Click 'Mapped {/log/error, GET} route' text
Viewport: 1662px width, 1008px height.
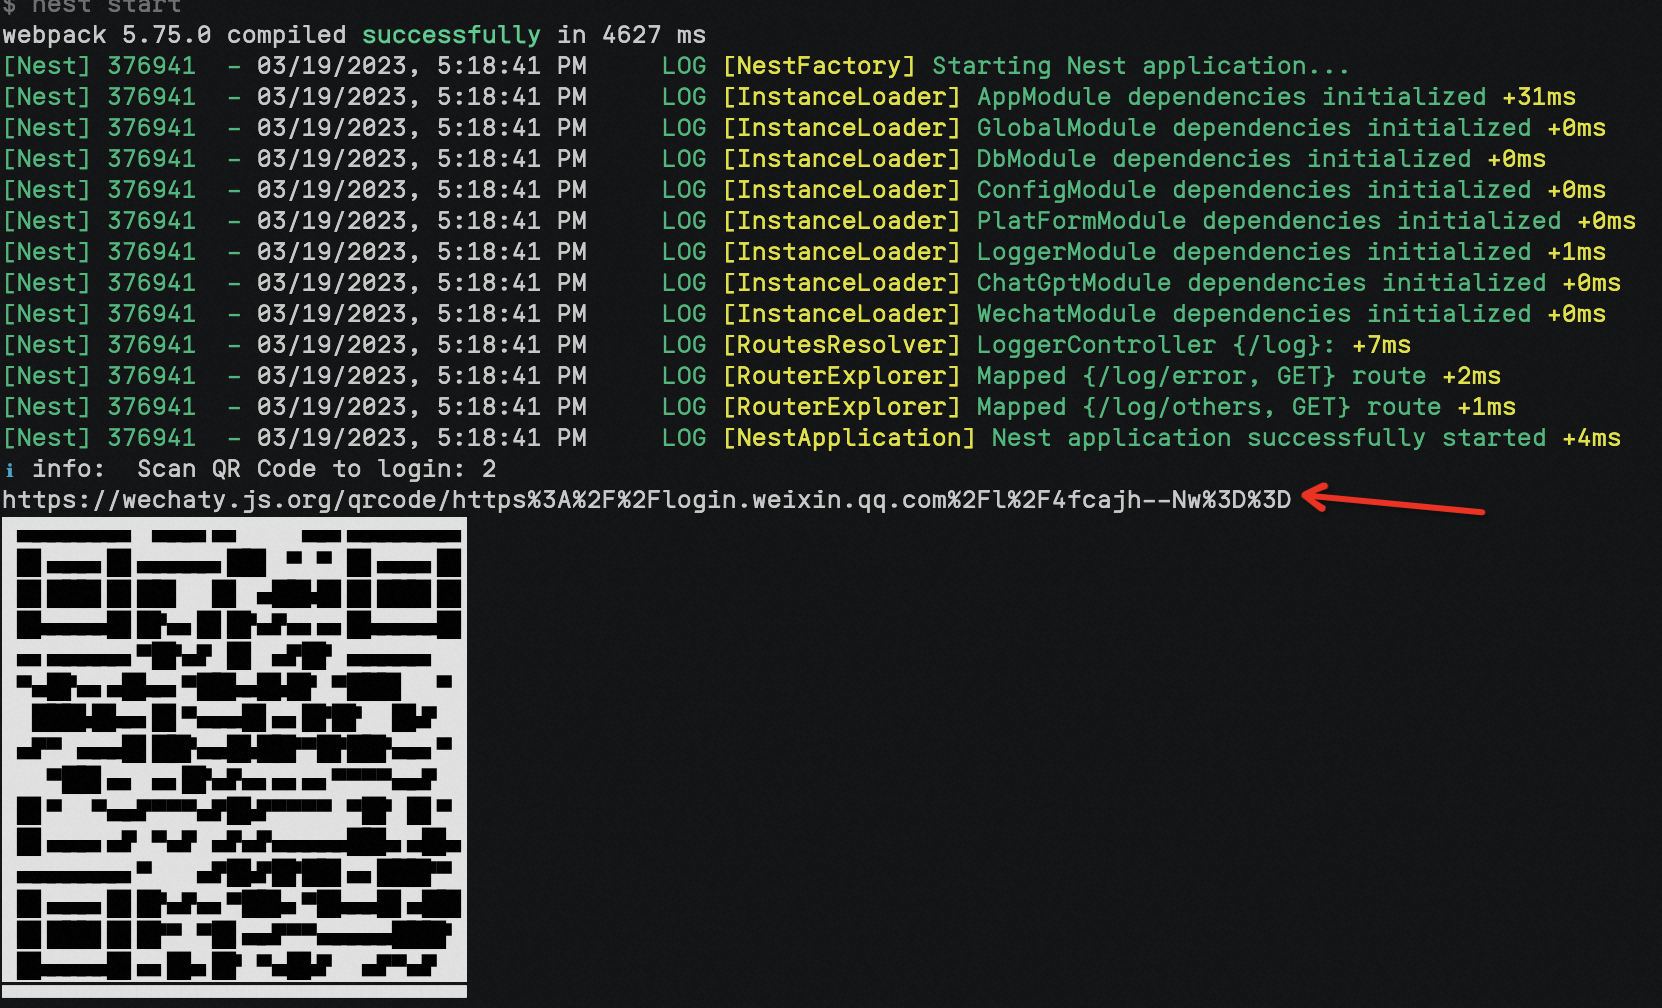[1201, 376]
